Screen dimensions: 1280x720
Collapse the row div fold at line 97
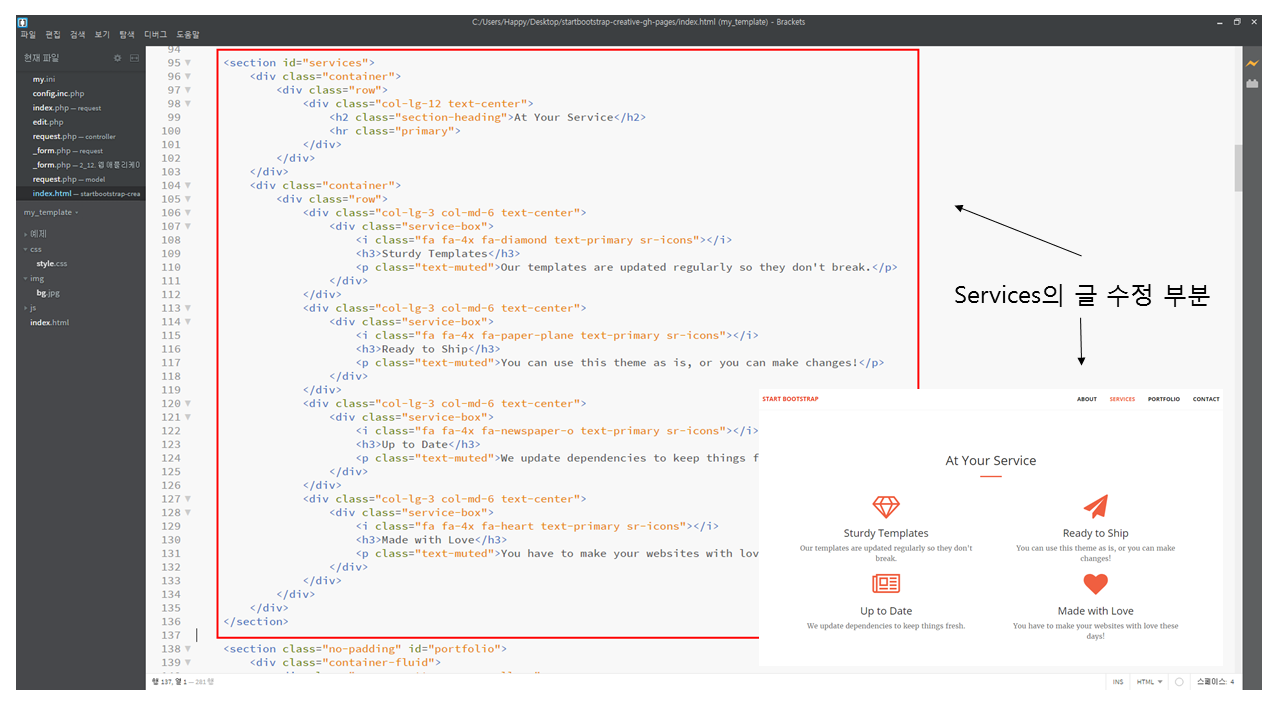[188, 90]
